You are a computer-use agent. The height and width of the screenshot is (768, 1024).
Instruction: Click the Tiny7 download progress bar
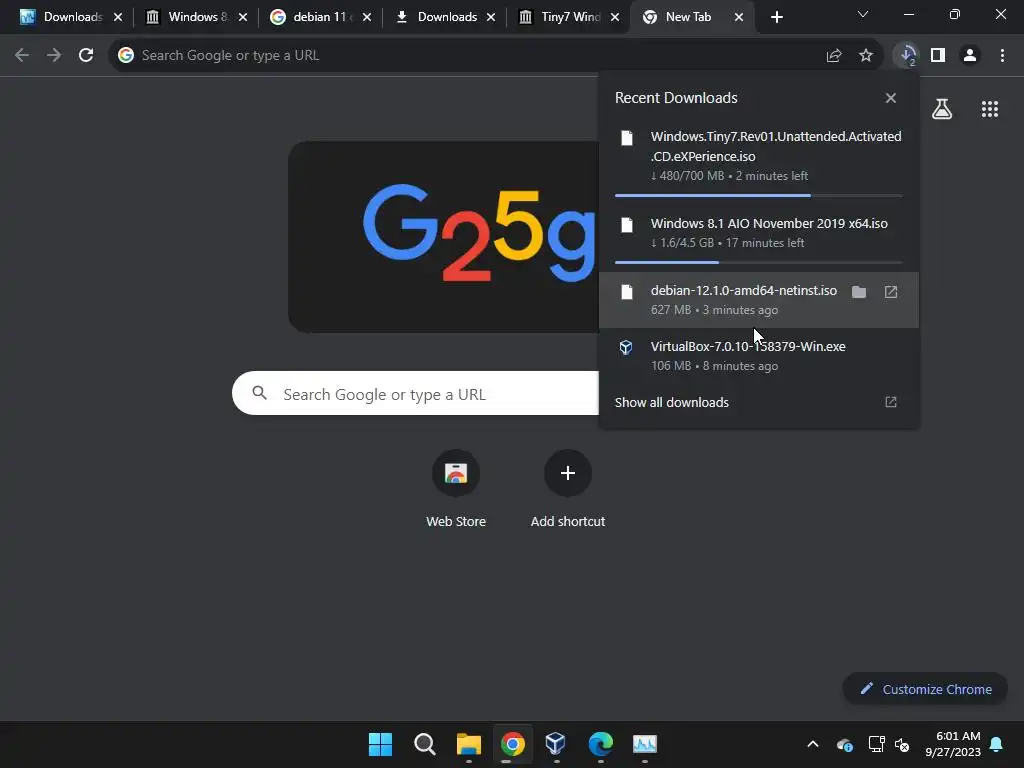[x=759, y=195]
